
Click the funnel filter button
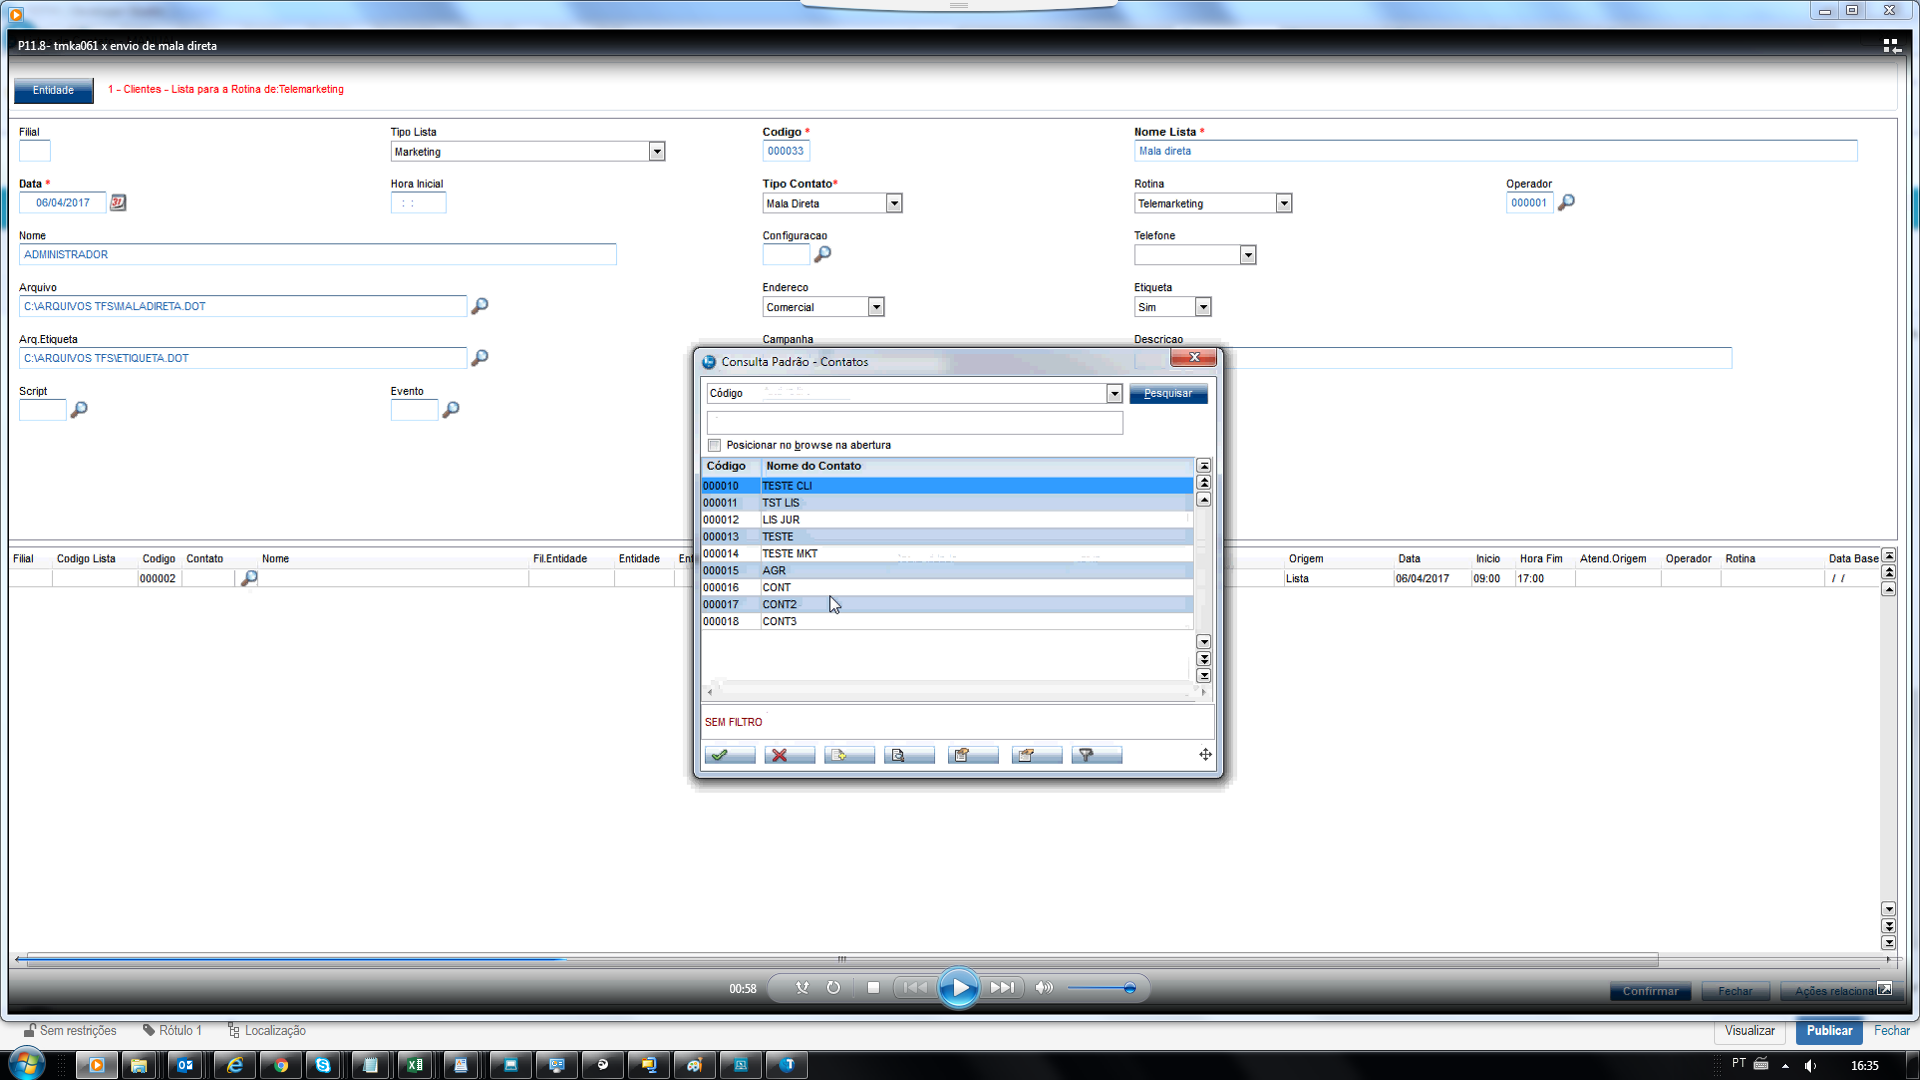pos(1095,755)
